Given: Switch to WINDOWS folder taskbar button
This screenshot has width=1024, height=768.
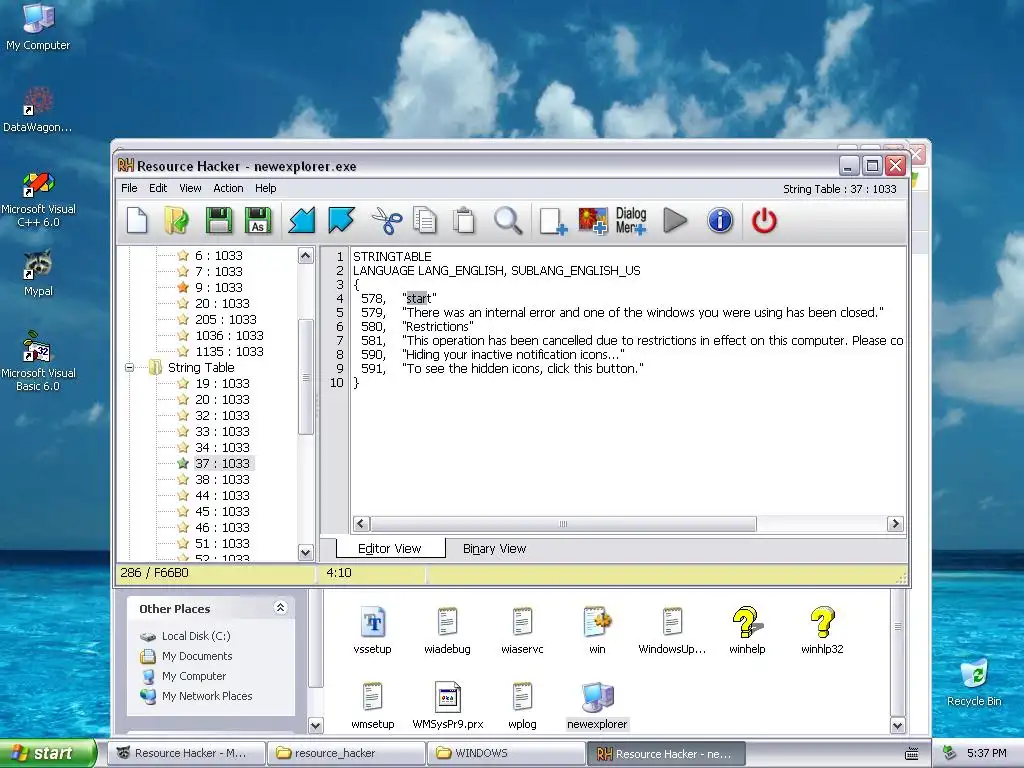Looking at the screenshot, I should tap(506, 753).
